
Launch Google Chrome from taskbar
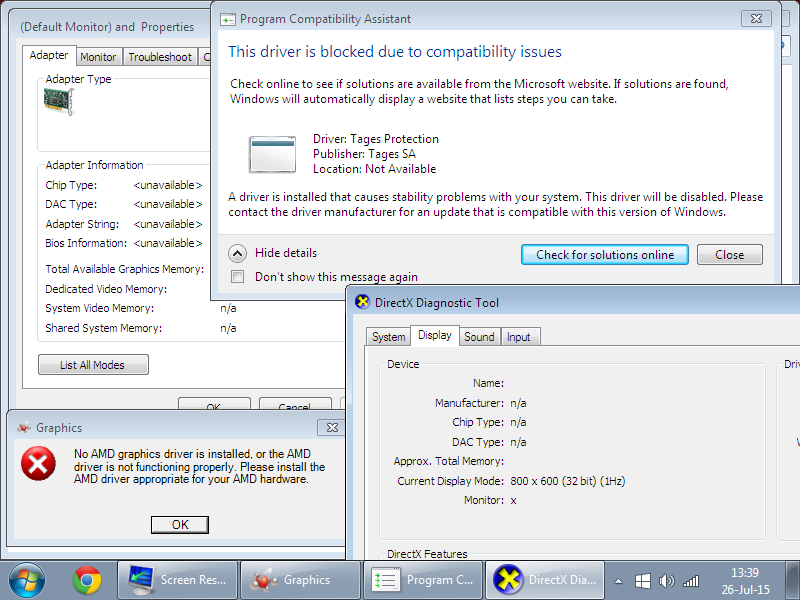87,581
